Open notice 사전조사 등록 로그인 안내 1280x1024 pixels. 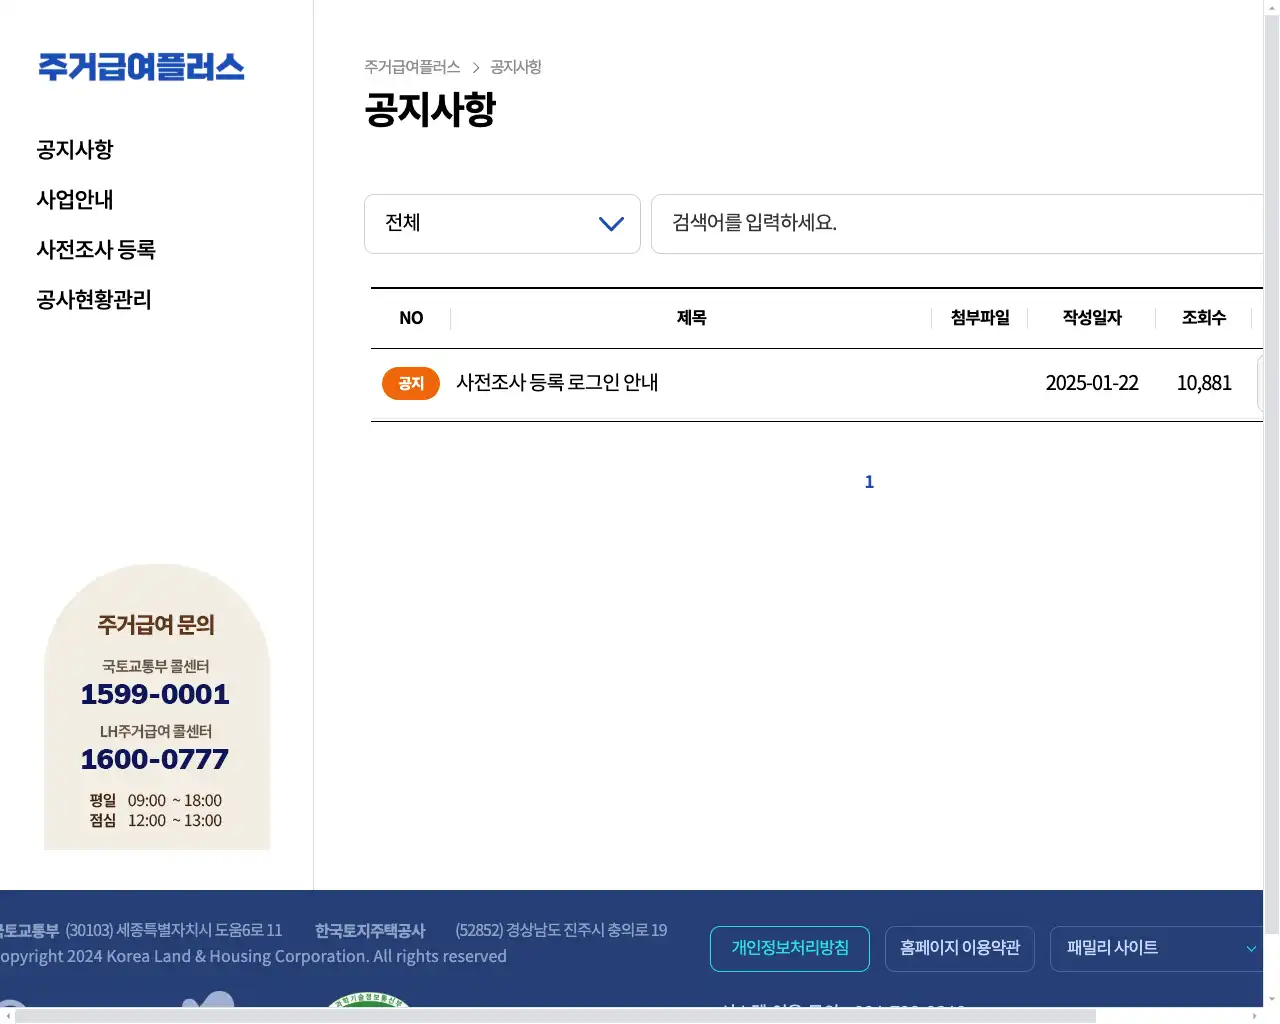click(x=557, y=383)
